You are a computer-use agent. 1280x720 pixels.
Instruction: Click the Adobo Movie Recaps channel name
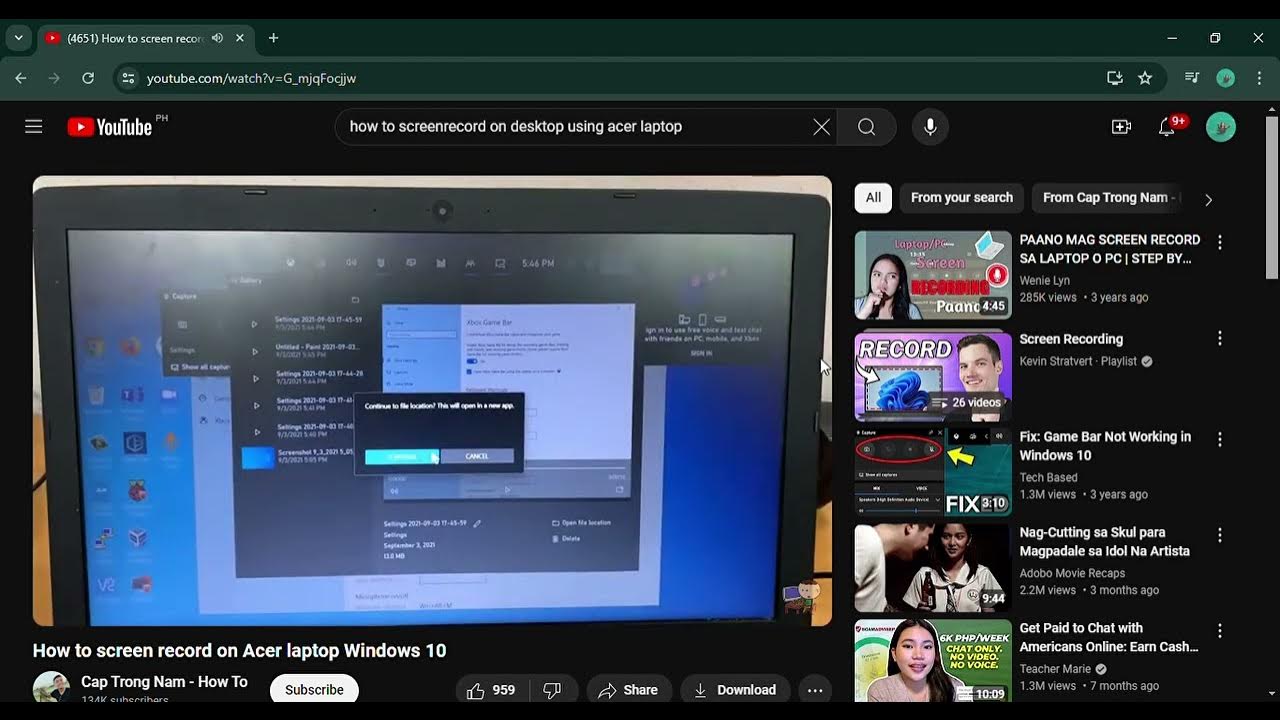pos(1072,574)
